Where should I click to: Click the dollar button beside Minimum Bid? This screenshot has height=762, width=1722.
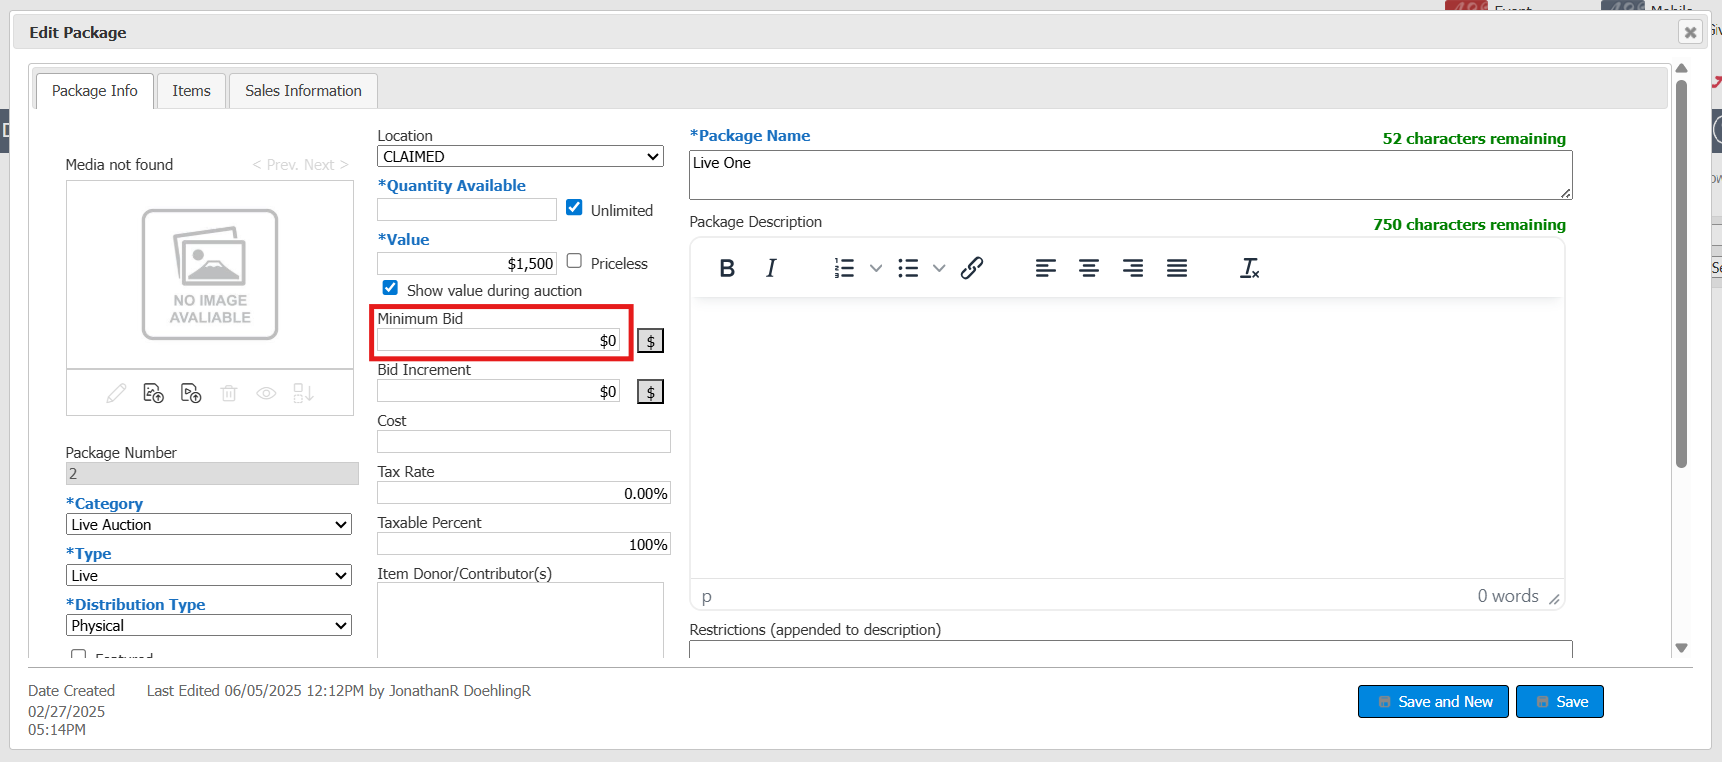tap(650, 341)
